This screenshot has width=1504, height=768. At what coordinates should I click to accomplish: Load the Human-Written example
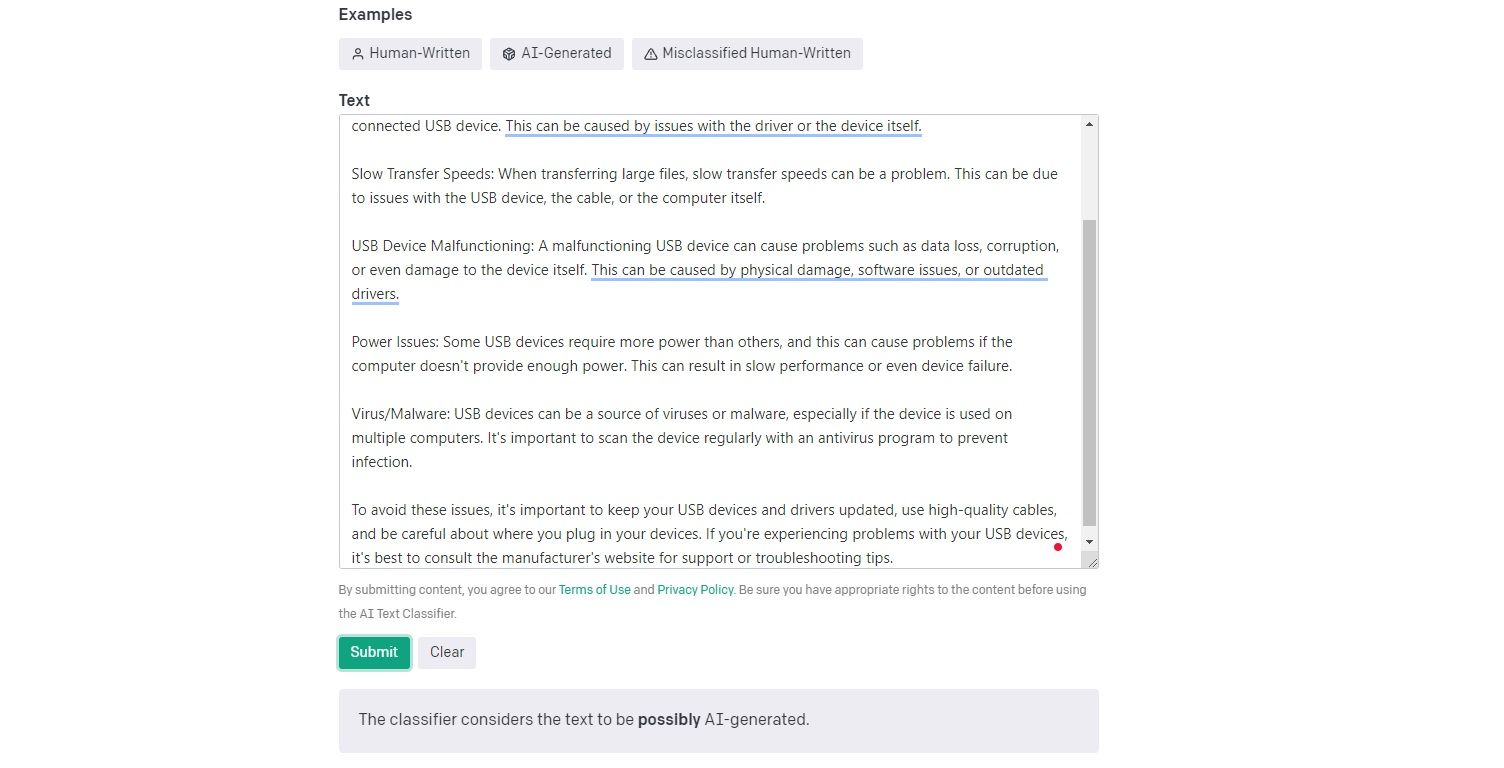[410, 53]
